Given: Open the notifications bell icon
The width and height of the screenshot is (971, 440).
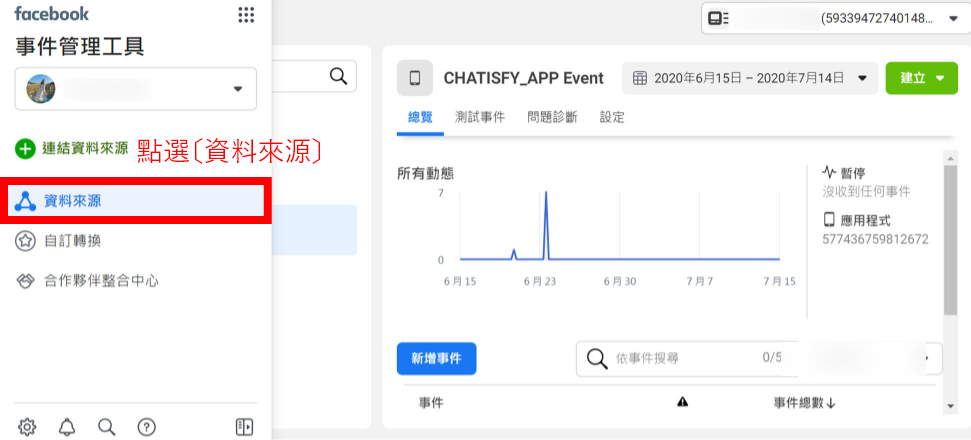Looking at the screenshot, I should pyautogui.click(x=67, y=427).
